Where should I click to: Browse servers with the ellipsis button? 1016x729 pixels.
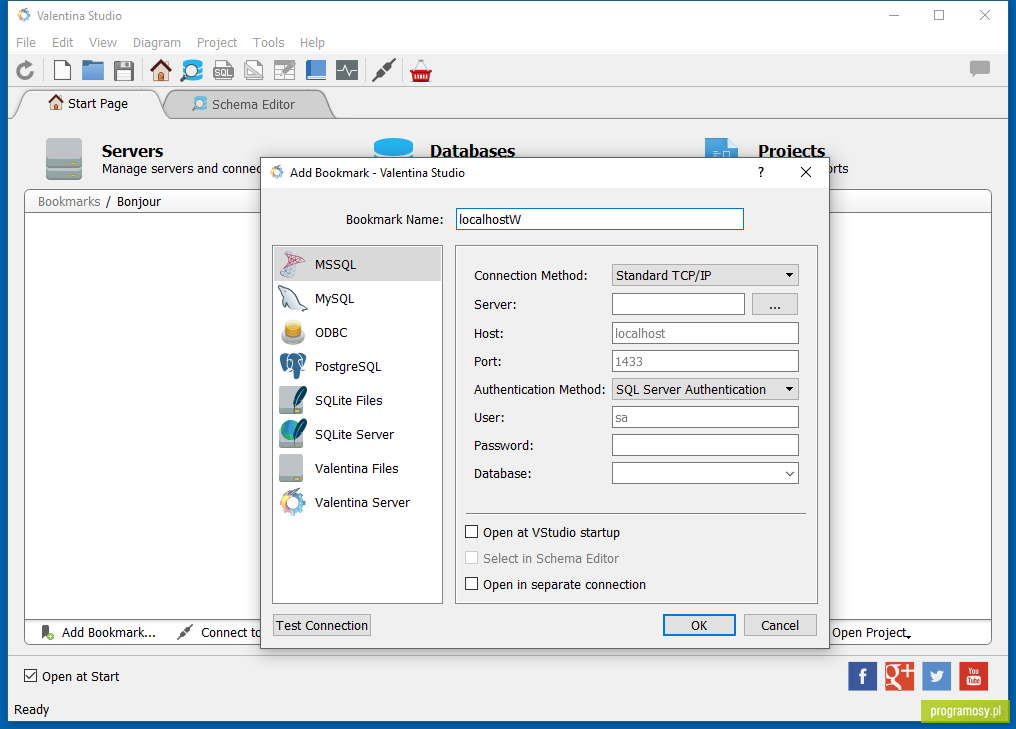tap(775, 305)
